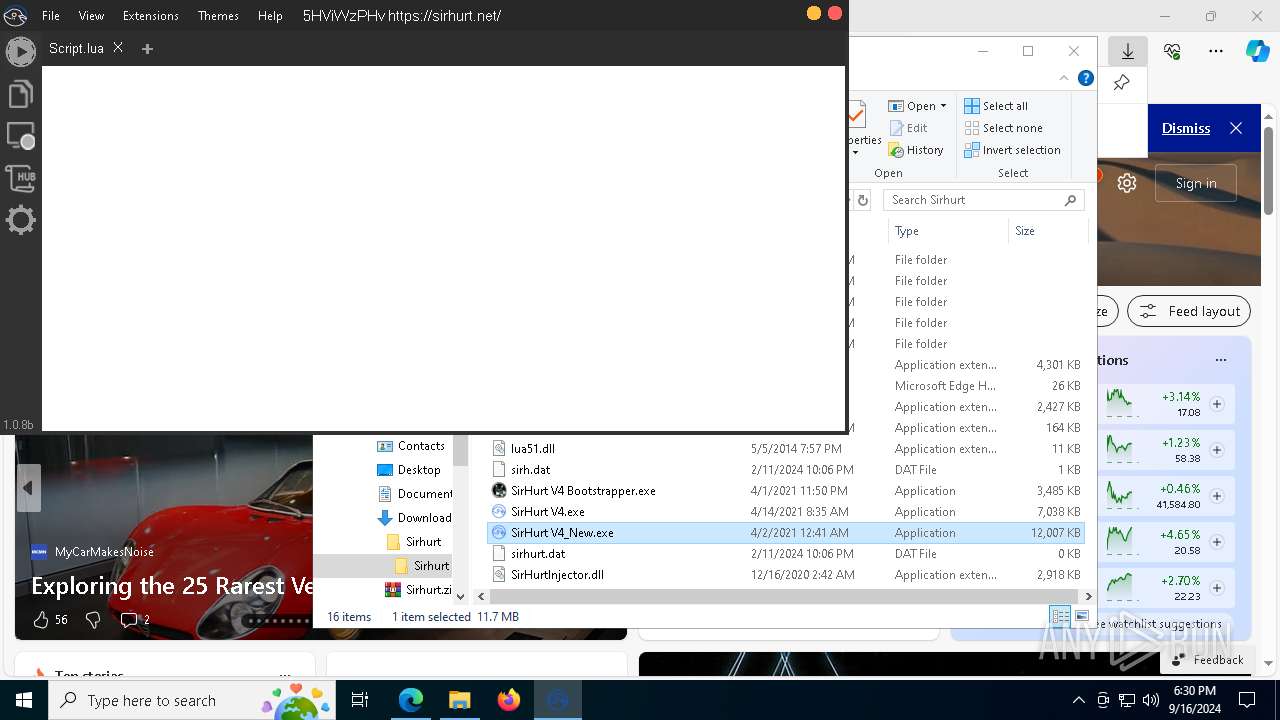Like the article with thumbs up
This screenshot has height=720, width=1280.
pyautogui.click(x=41, y=620)
